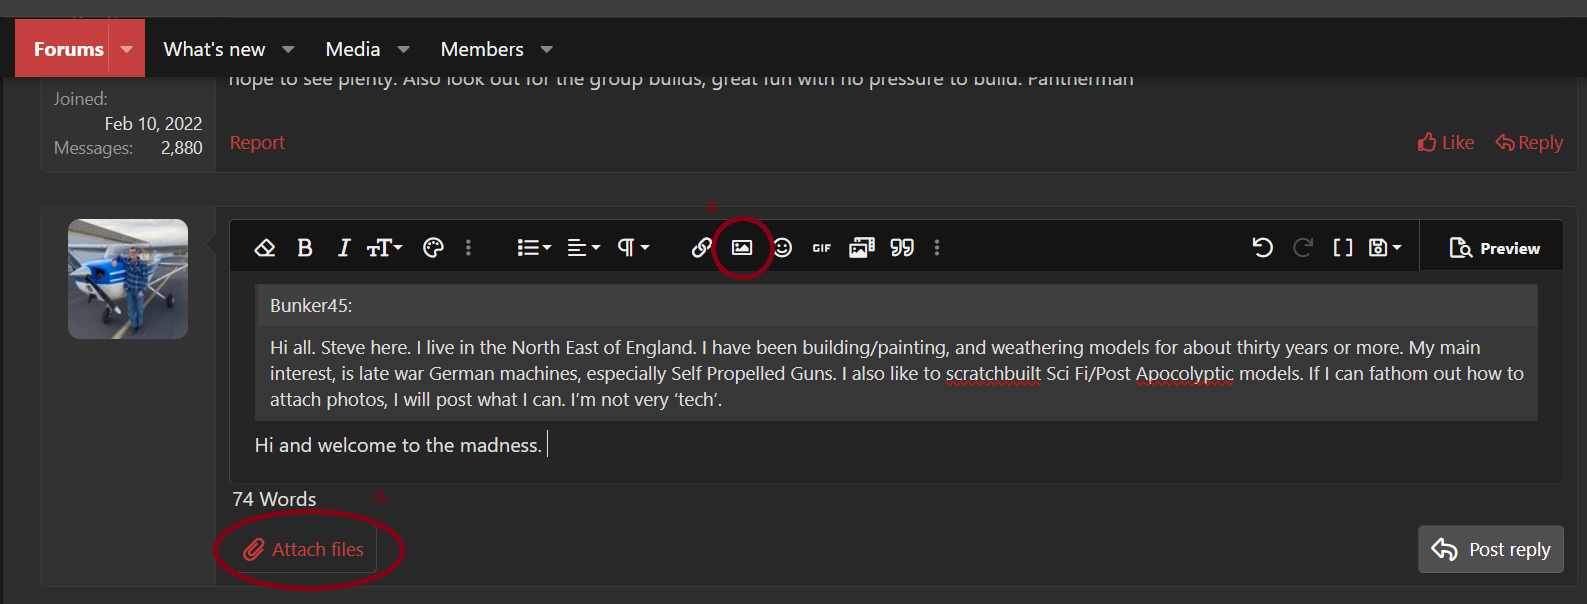This screenshot has width=1587, height=604.
Task: Open the list options dropdown
Action: point(534,248)
